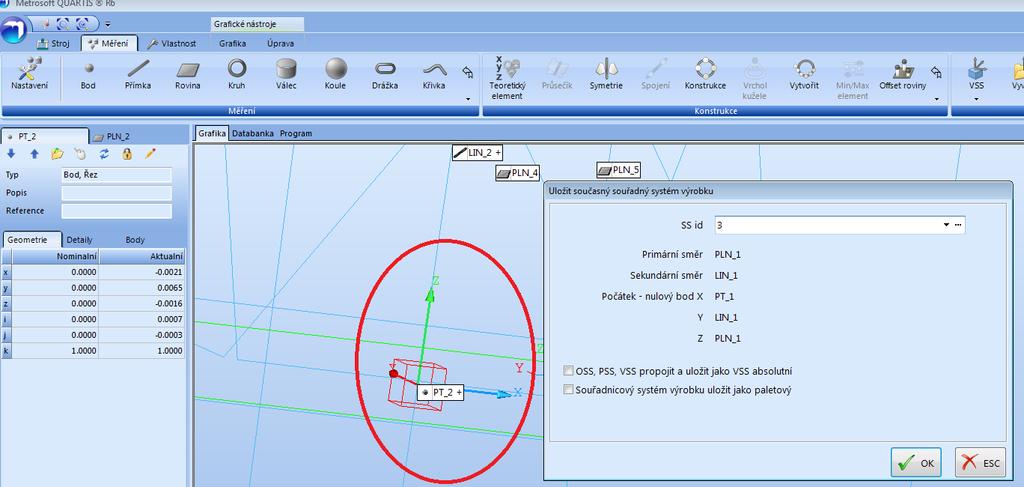Click the mouse icon in element panel

click(x=80, y=154)
